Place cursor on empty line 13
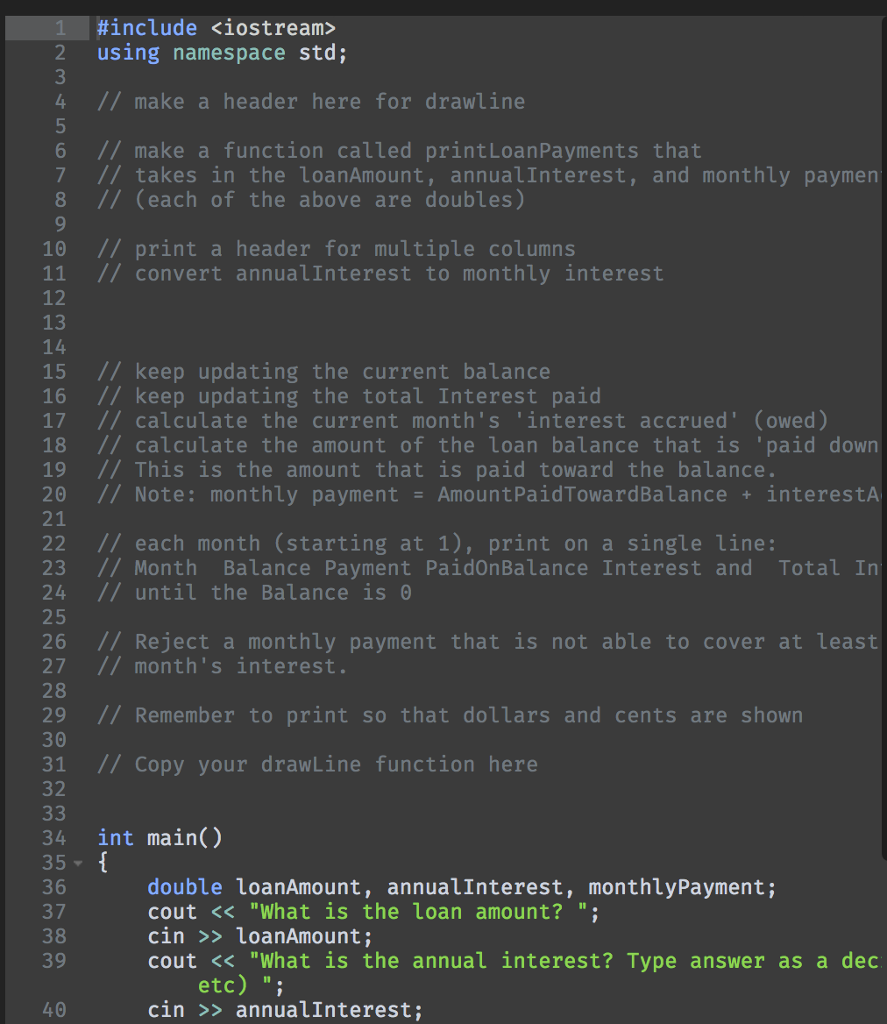 point(300,323)
